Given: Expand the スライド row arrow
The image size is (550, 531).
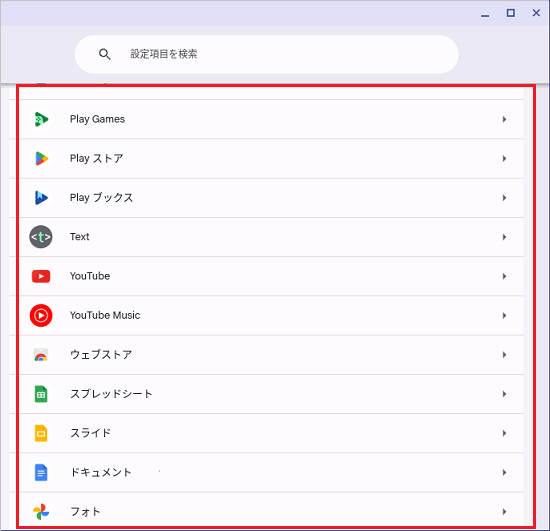Looking at the screenshot, I should tap(504, 433).
